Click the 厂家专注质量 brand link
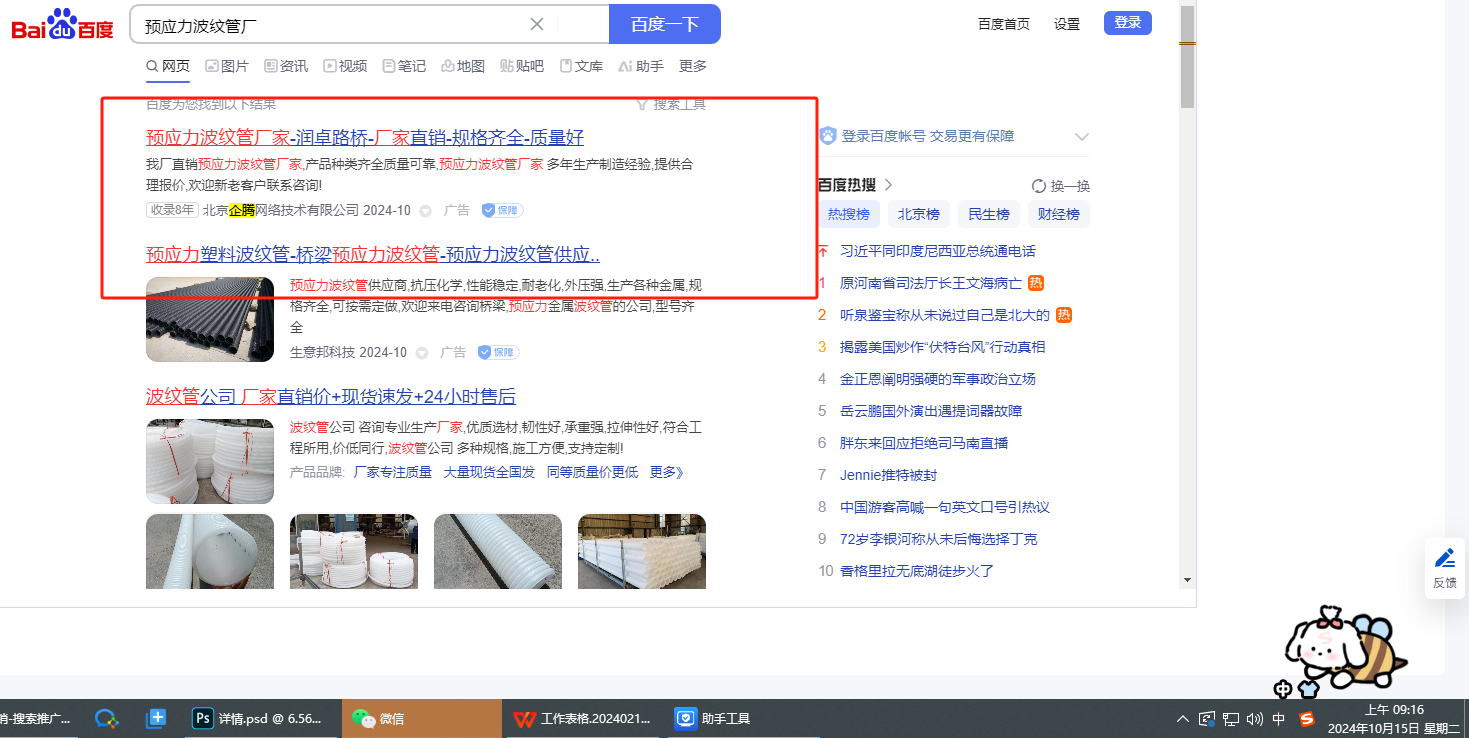The height and width of the screenshot is (738, 1469). 393,472
